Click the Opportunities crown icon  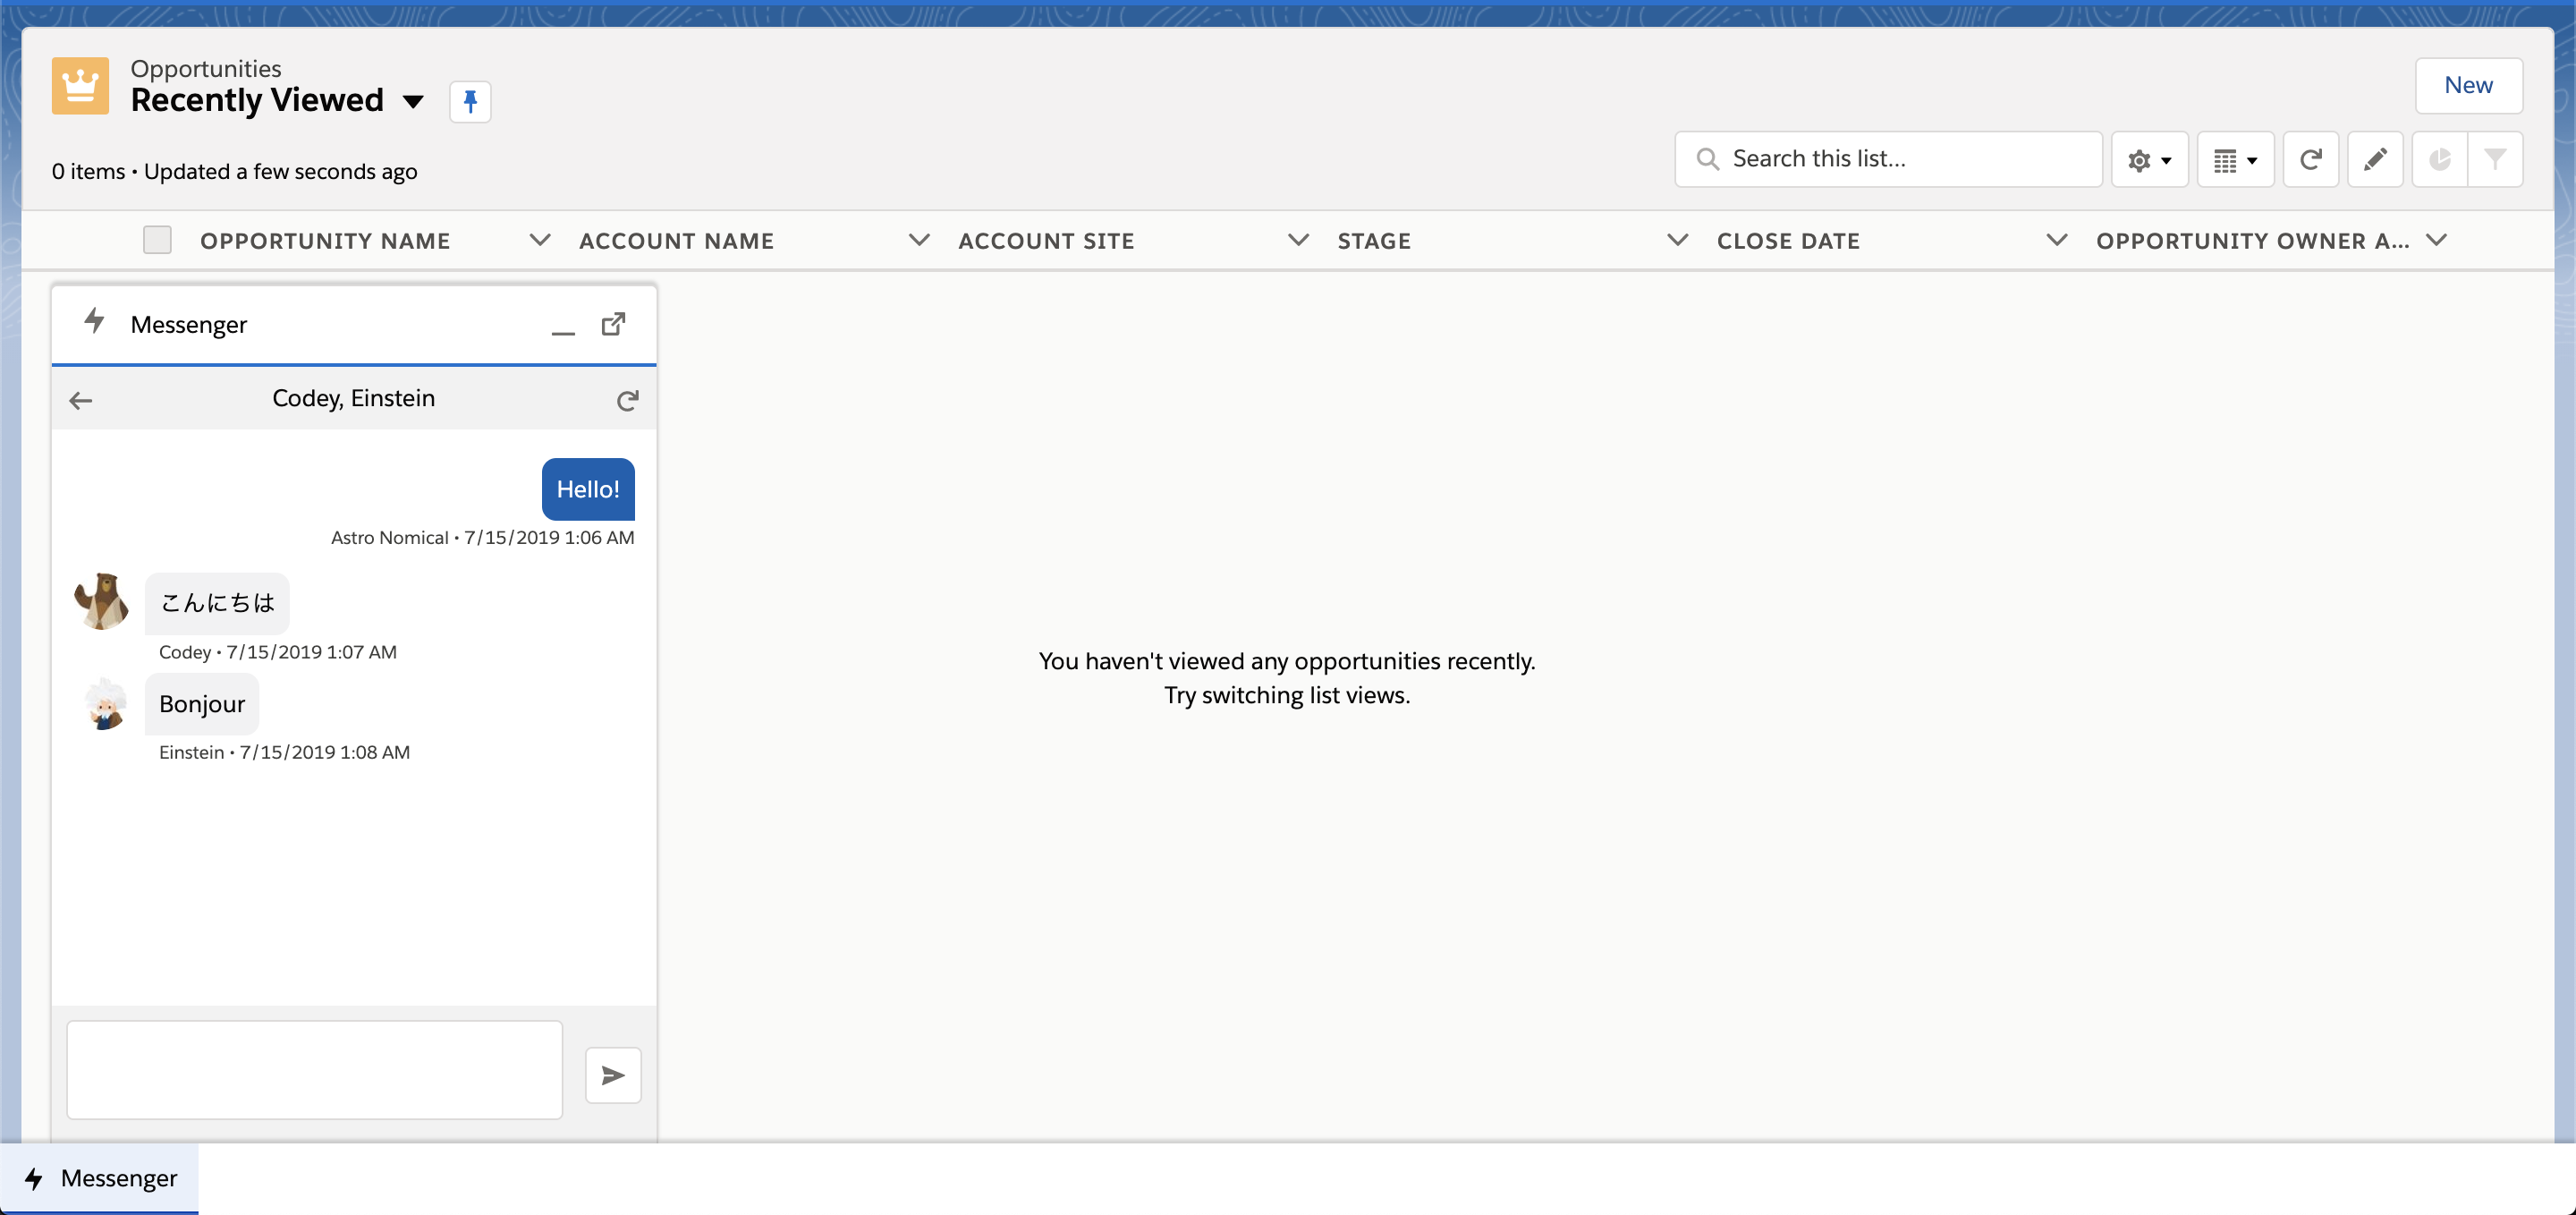point(80,86)
